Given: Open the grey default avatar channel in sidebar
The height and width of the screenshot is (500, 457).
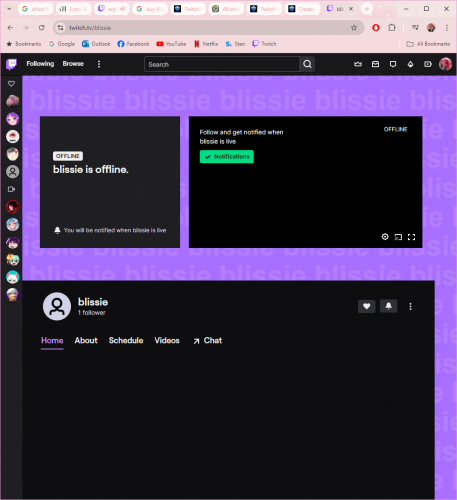Looking at the screenshot, I should [x=13, y=172].
